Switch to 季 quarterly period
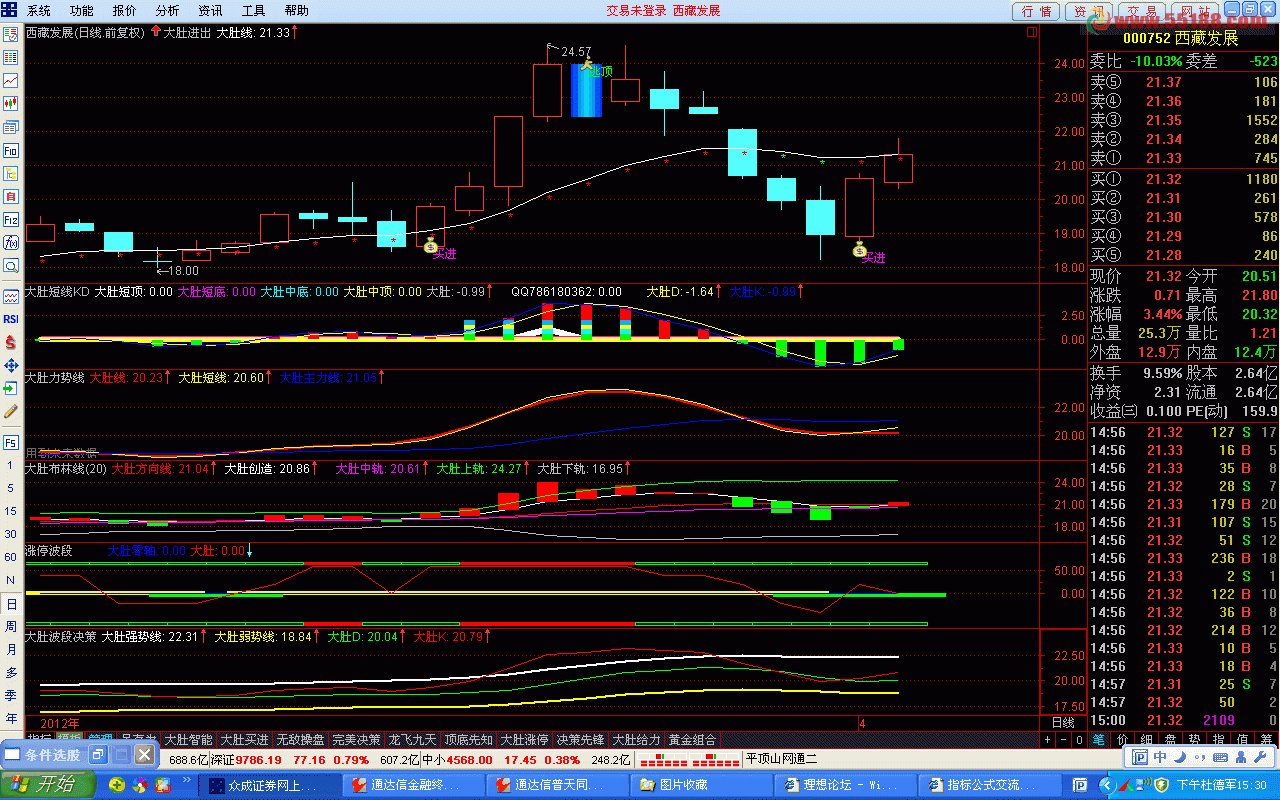Screen dimensions: 1280x800 11,695
